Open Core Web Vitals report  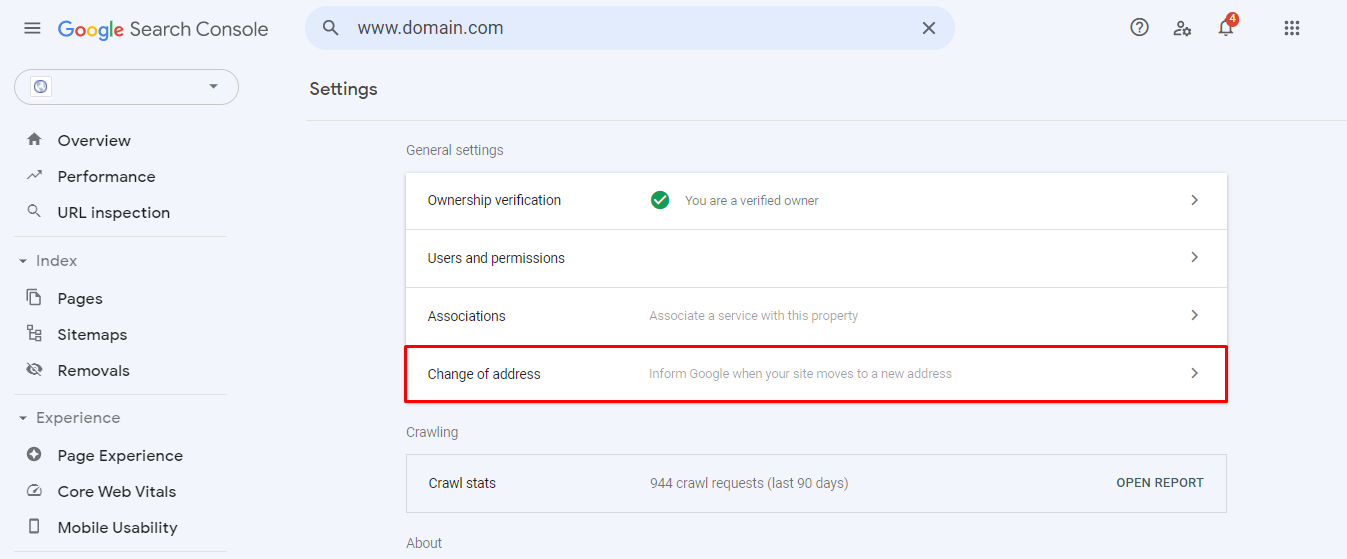point(116,492)
